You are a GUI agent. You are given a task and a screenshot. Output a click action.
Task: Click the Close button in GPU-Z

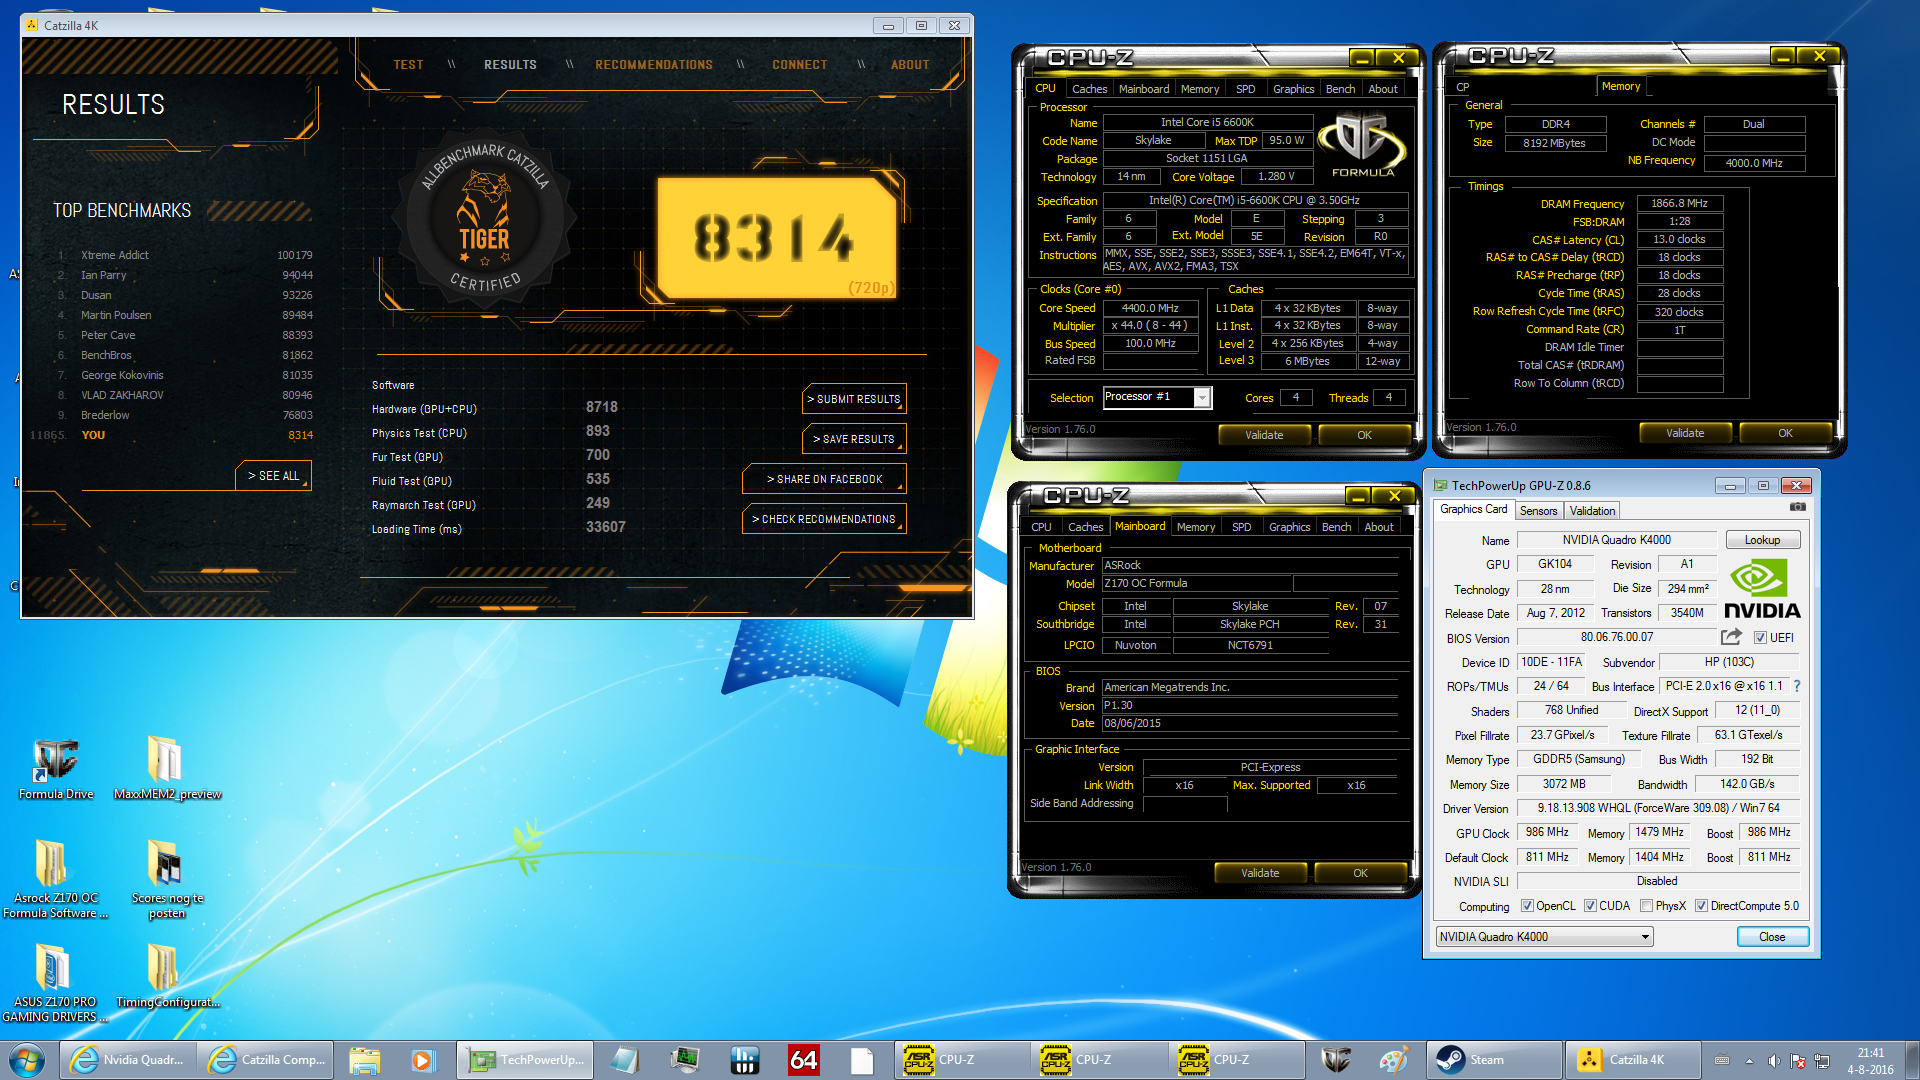(1772, 937)
